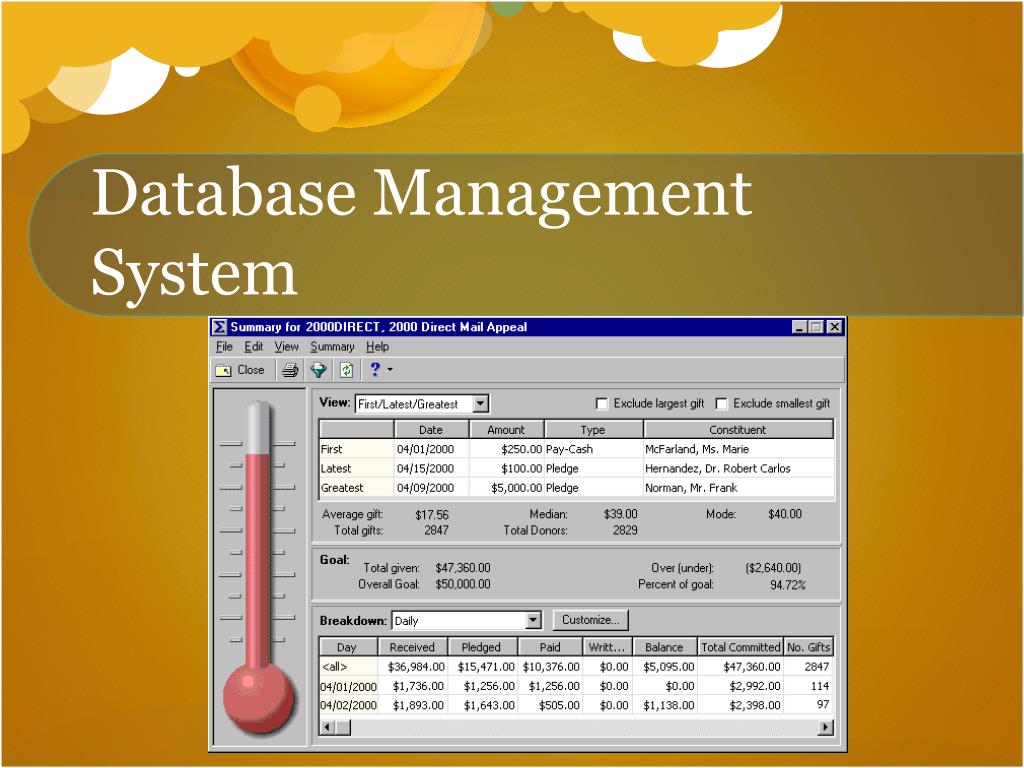Click the Paid column header
Viewport: 1024px width, 768px height.
pyautogui.click(x=550, y=647)
